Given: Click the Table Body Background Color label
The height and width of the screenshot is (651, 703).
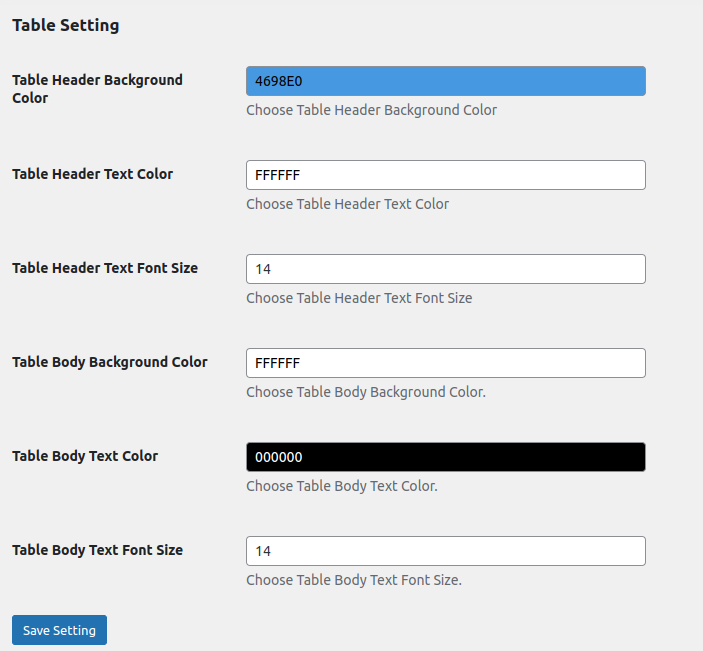Looking at the screenshot, I should (x=110, y=362).
